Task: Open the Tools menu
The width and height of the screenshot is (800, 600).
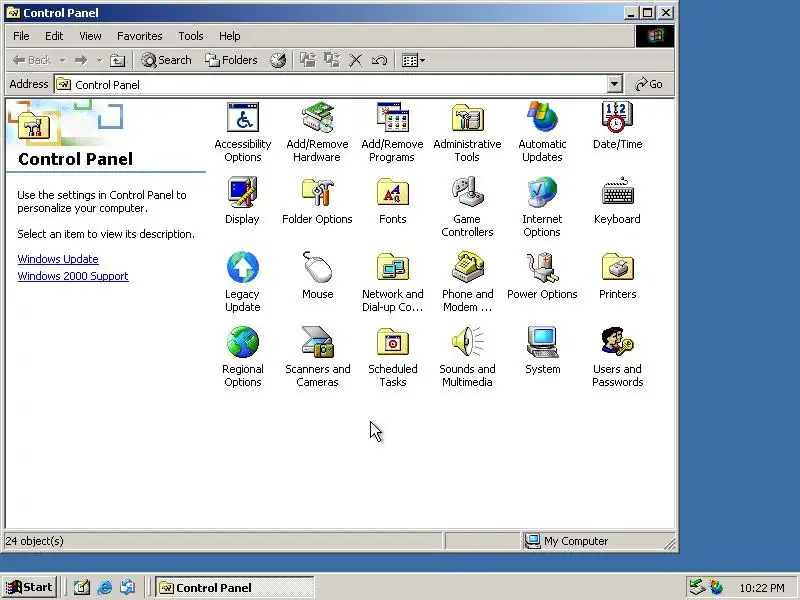Action: (191, 36)
